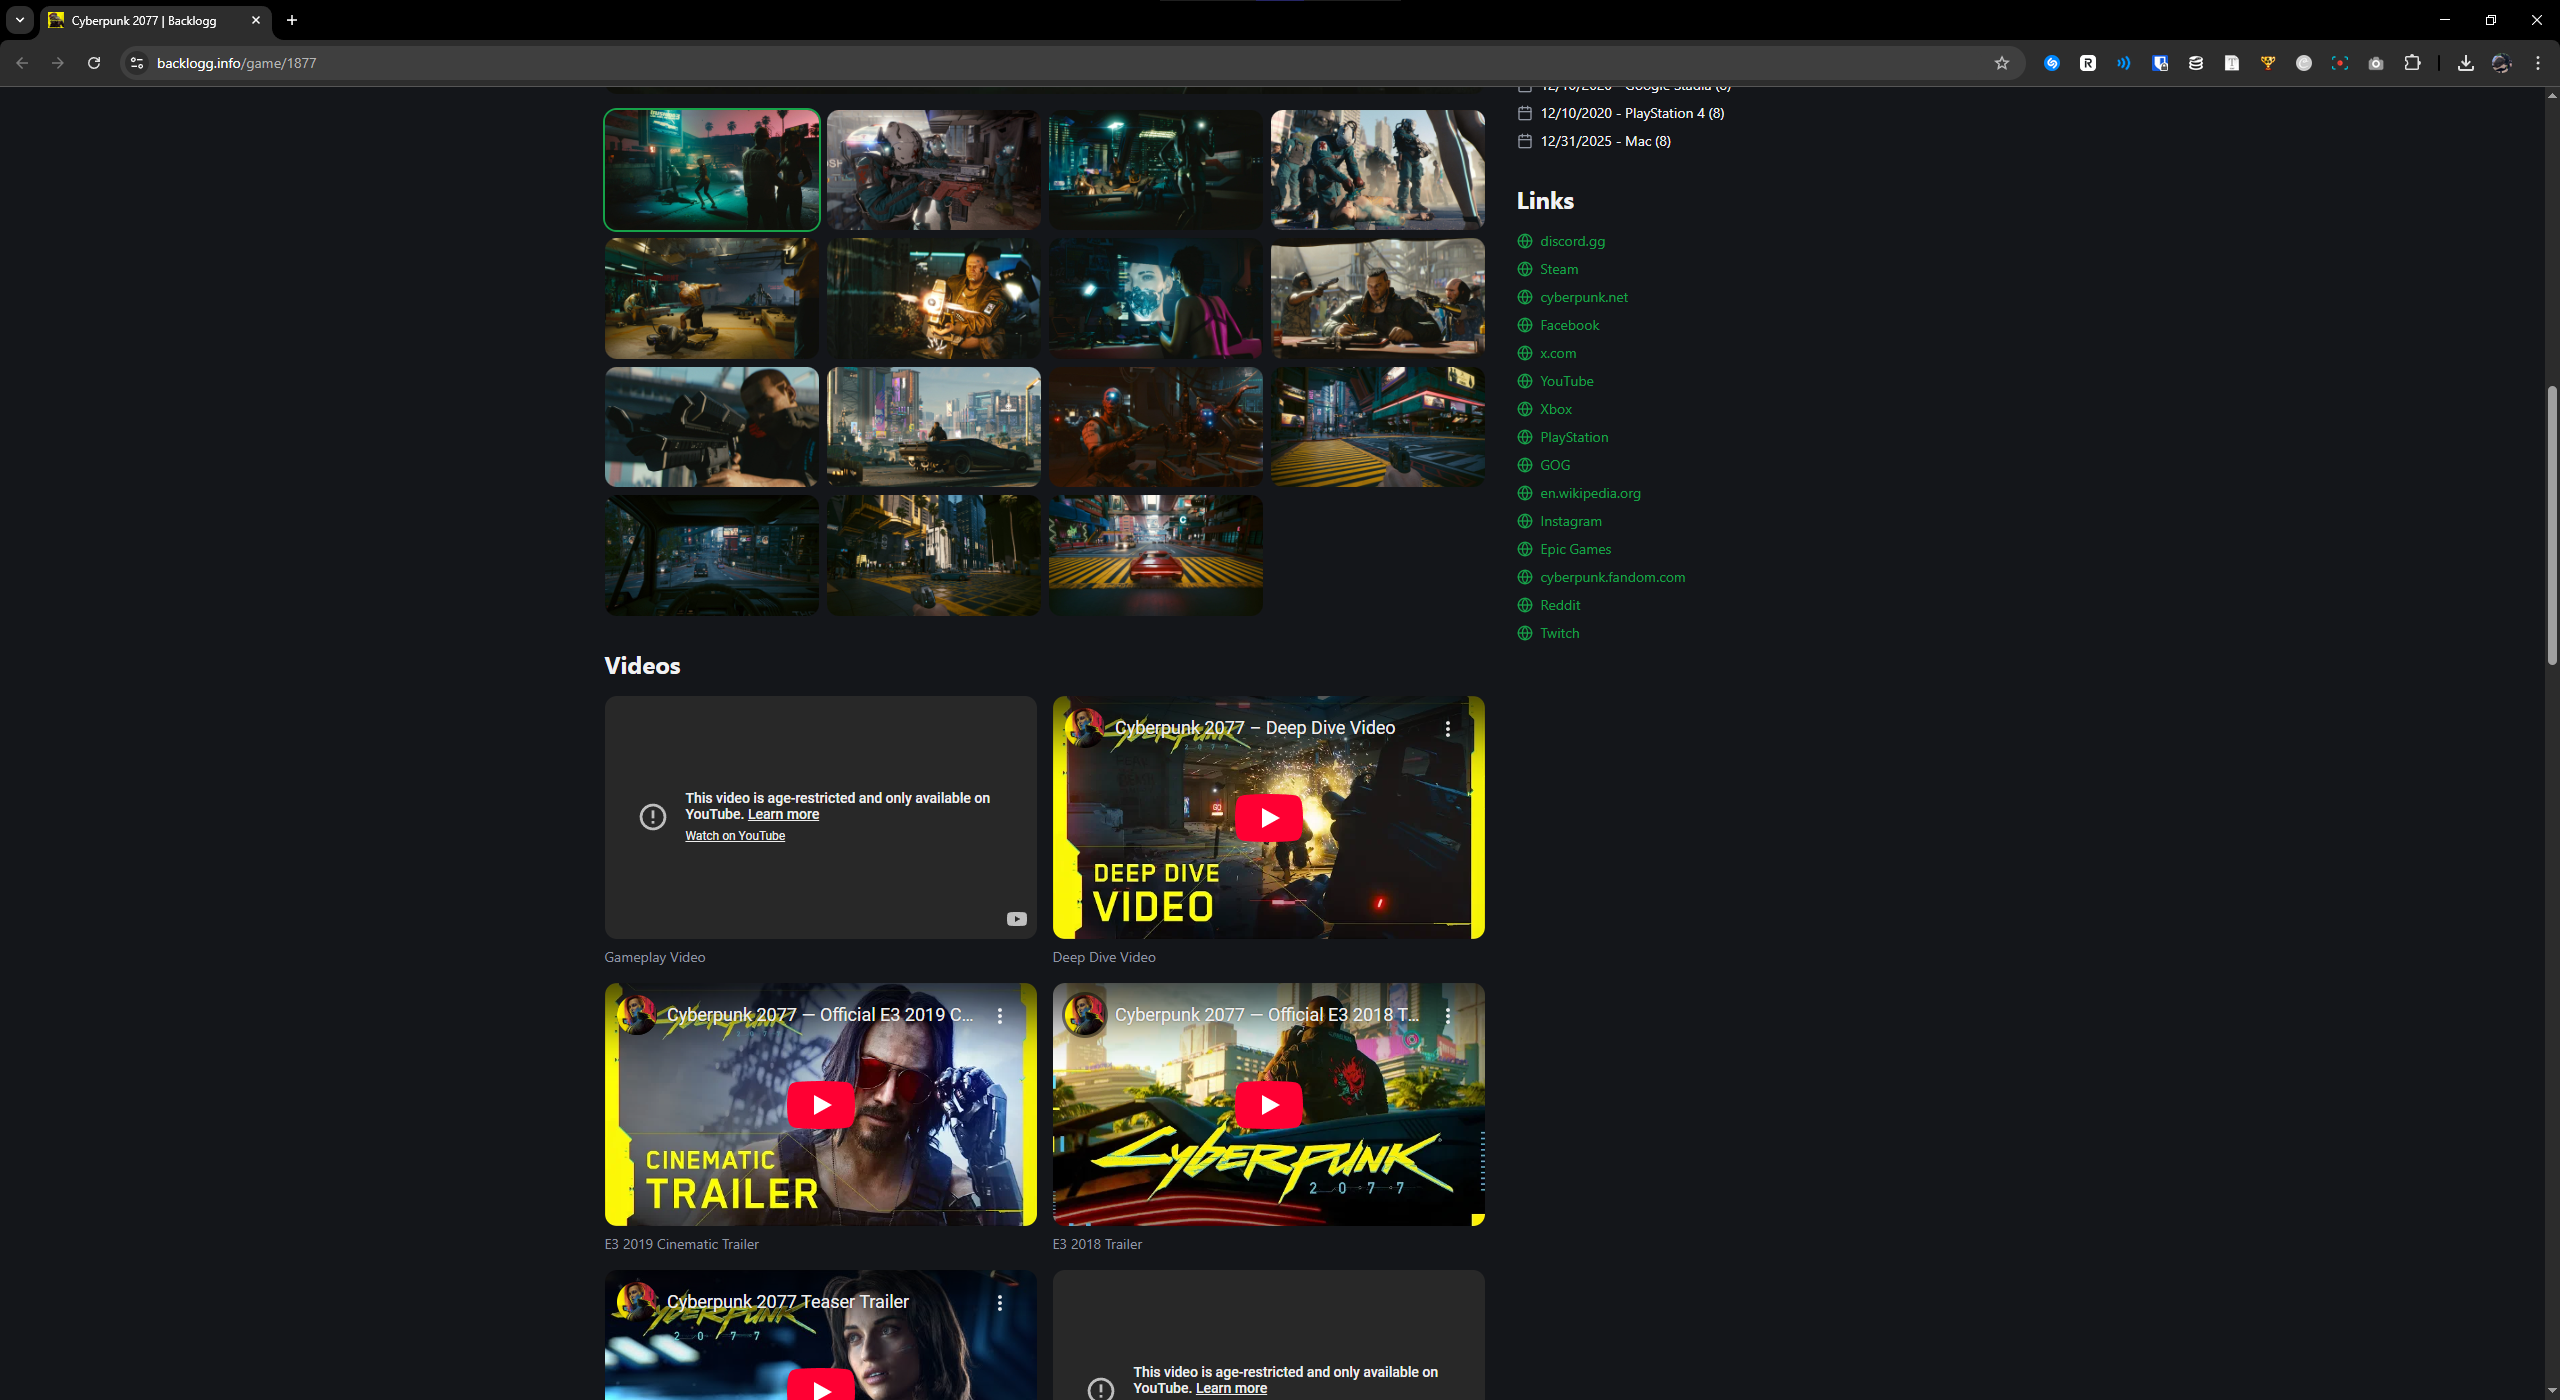This screenshot has width=2560, height=1400.
Task: Expand the tab search dropdown arrow
Action: coord(20,20)
